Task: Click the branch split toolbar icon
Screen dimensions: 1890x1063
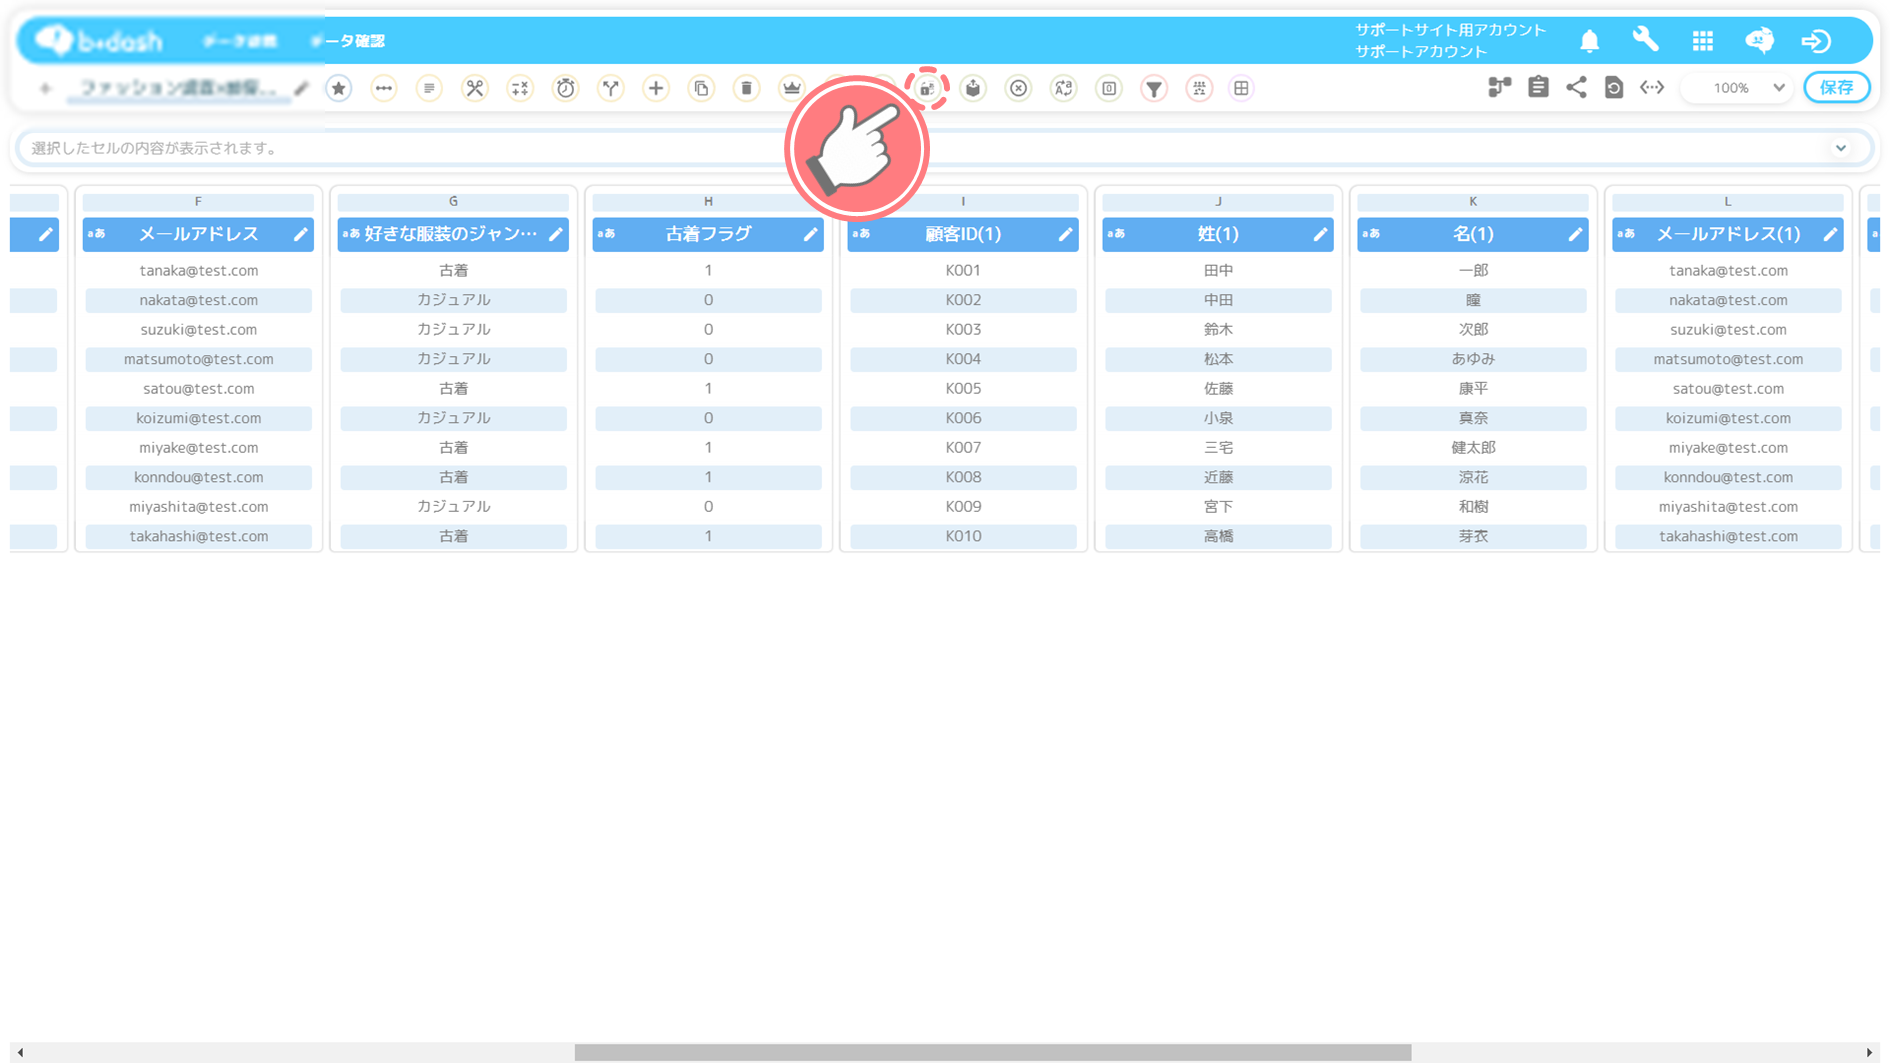Action: click(611, 88)
